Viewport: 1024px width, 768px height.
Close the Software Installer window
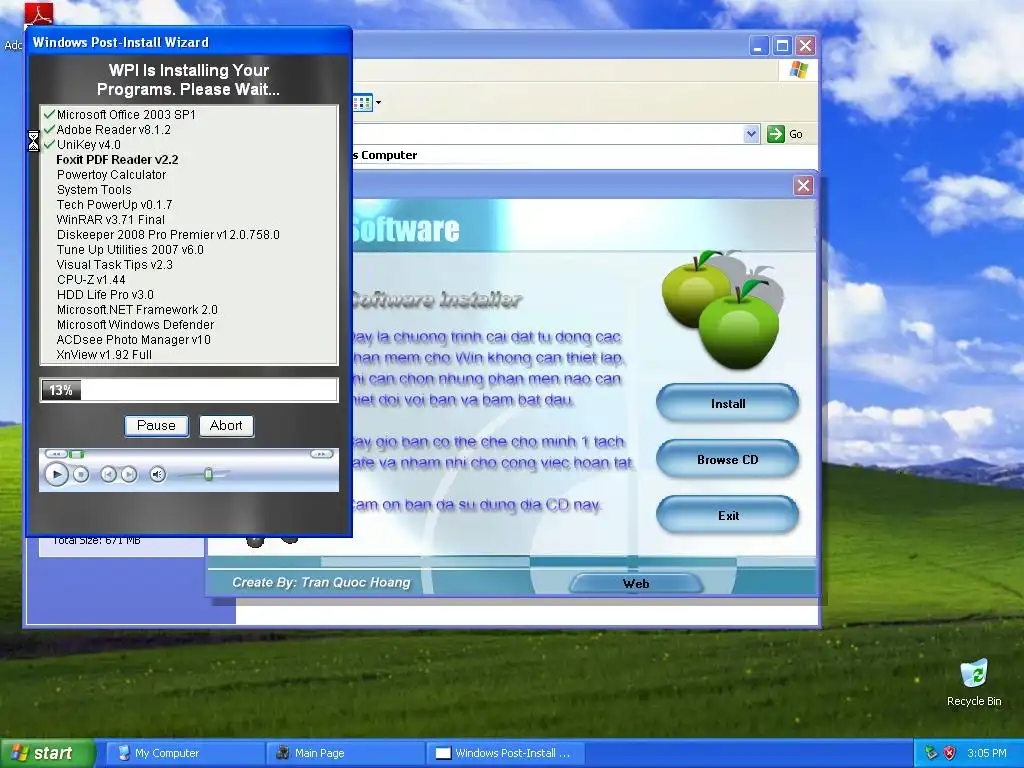803,185
